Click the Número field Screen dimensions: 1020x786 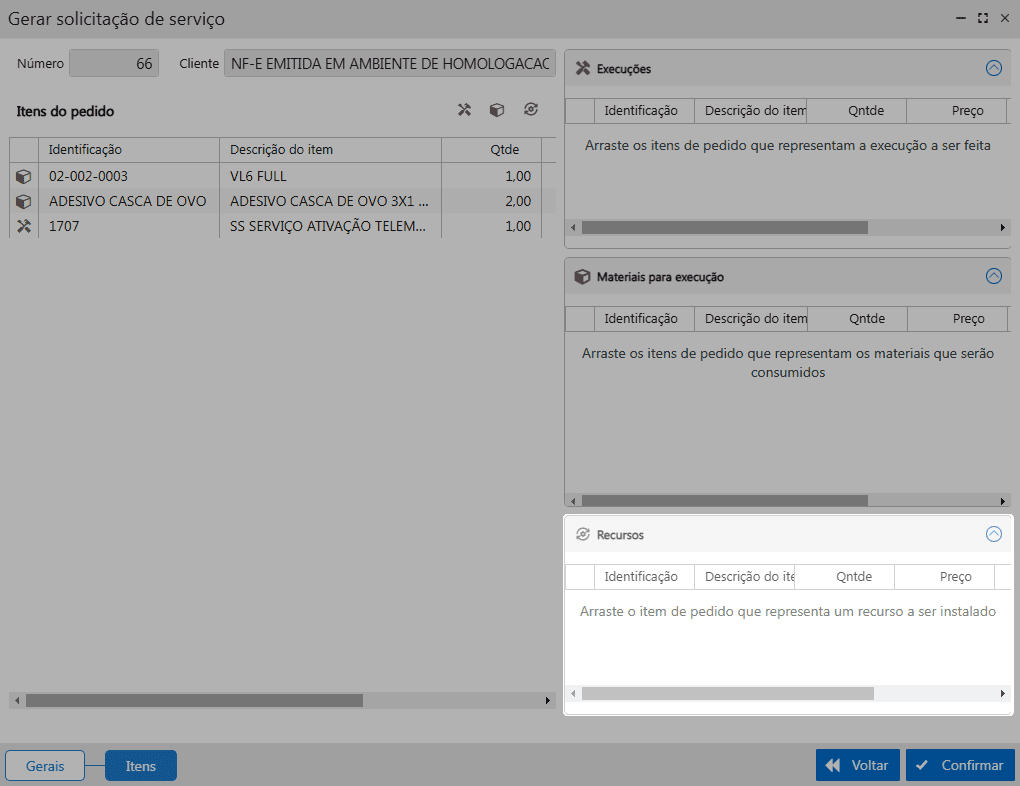coord(114,64)
